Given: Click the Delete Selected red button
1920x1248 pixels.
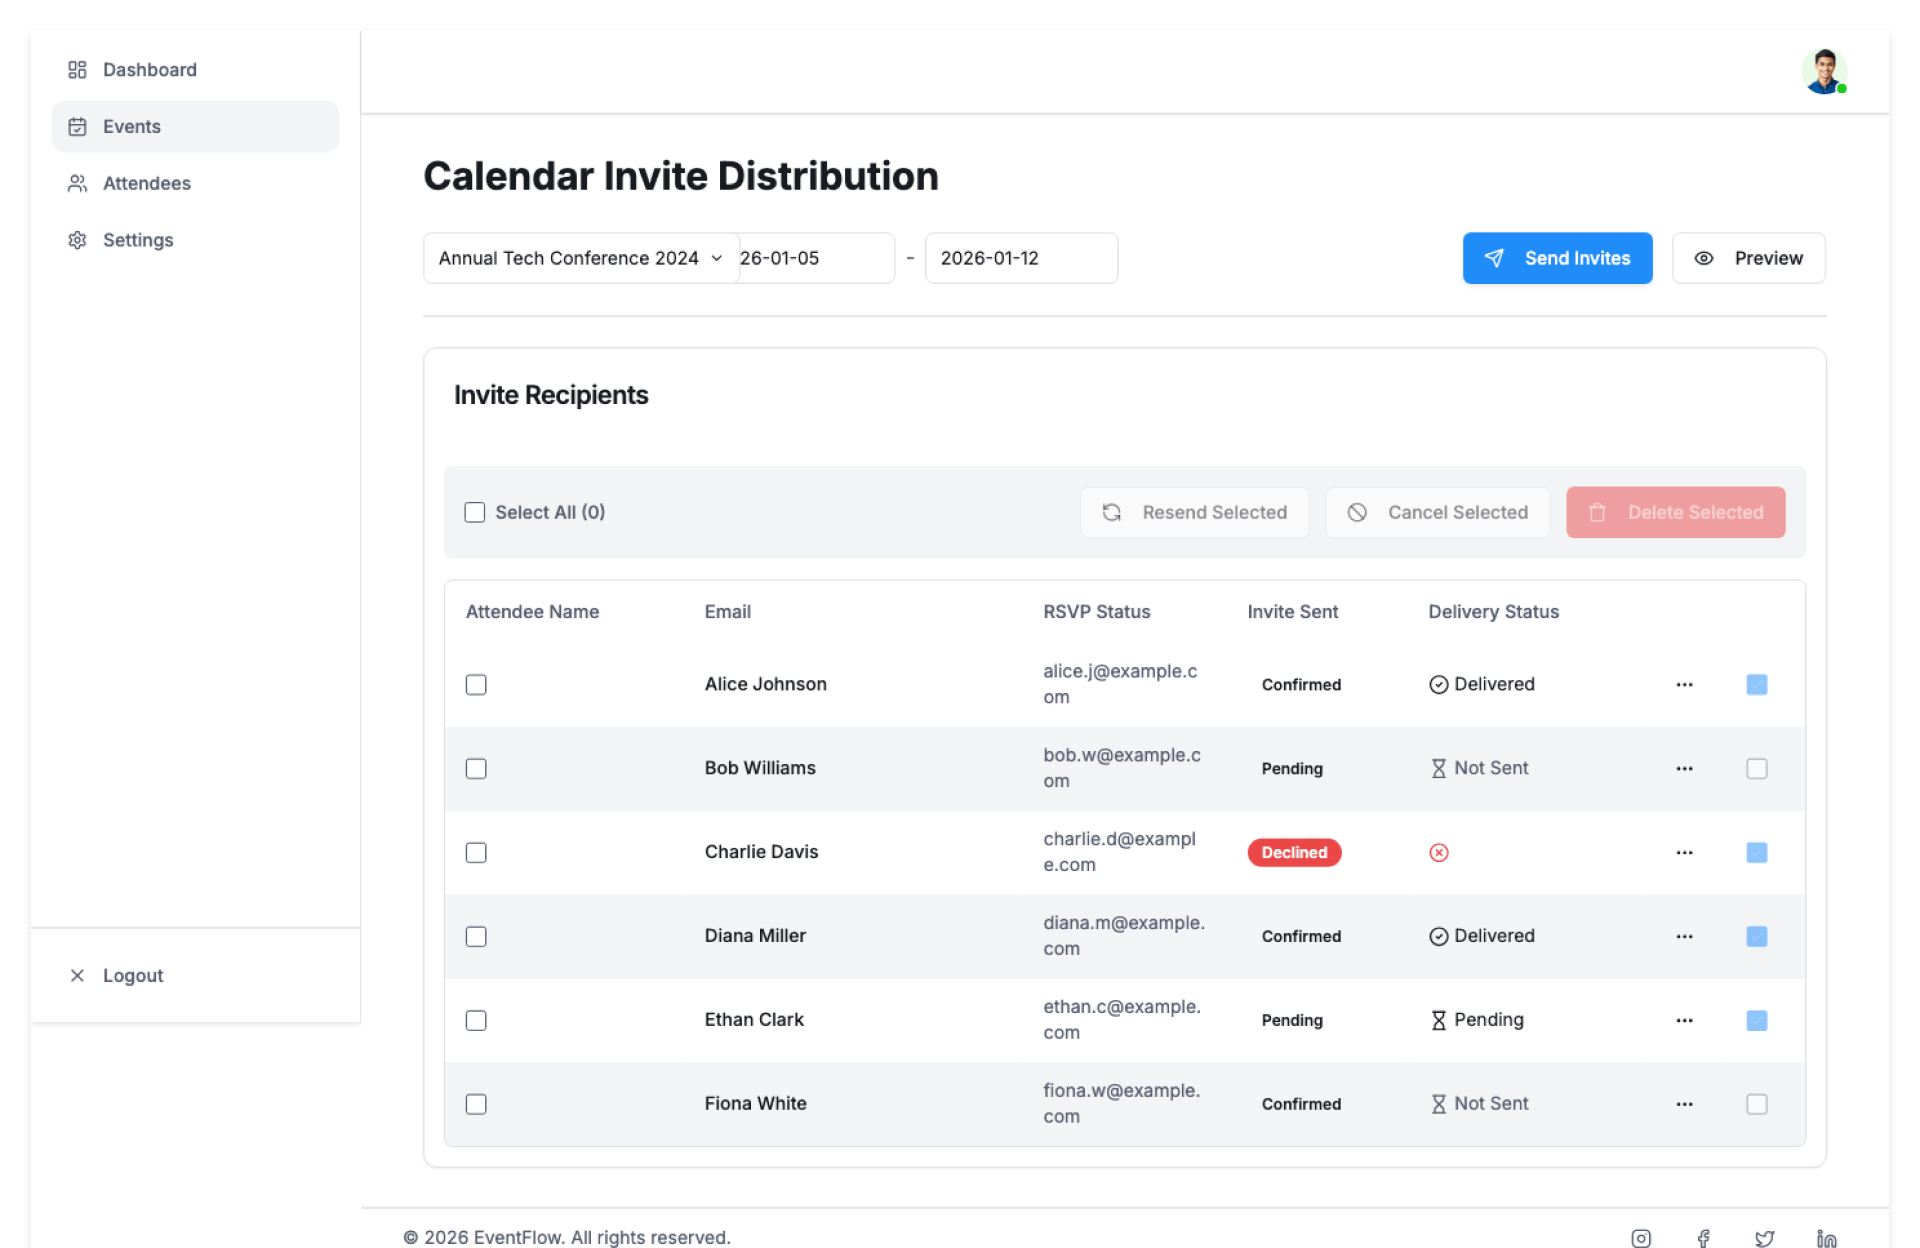Looking at the screenshot, I should click(1675, 512).
